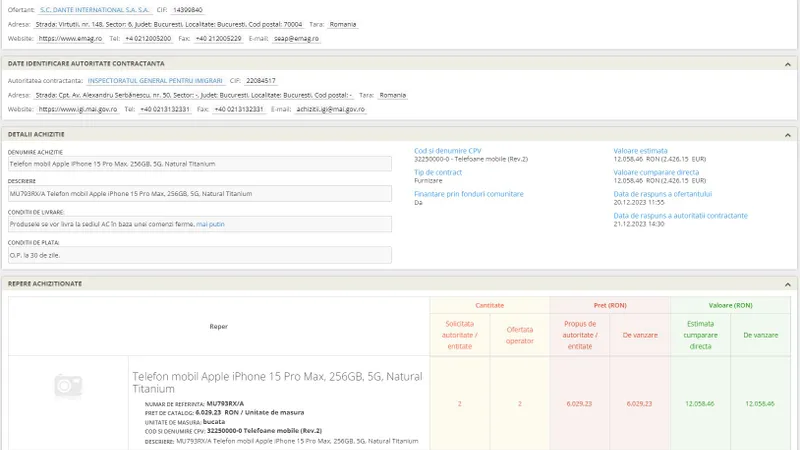Click the Romania country value in supplier address
Image resolution: width=800 pixels, height=450 pixels.
pos(342,24)
